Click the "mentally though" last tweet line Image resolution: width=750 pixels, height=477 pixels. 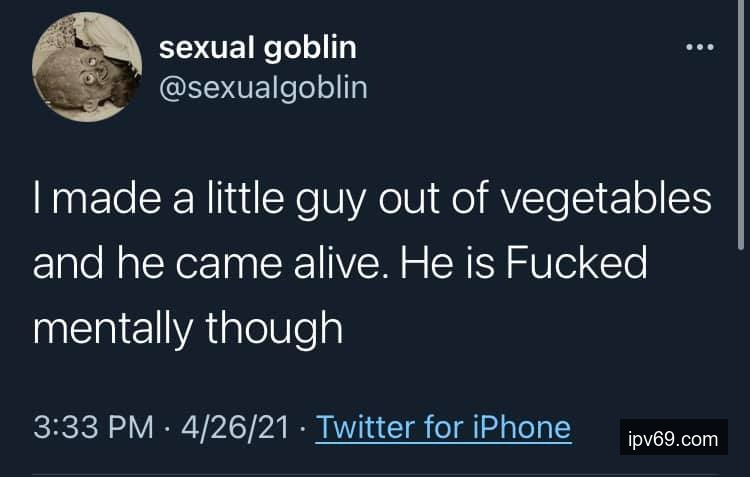coord(187,328)
